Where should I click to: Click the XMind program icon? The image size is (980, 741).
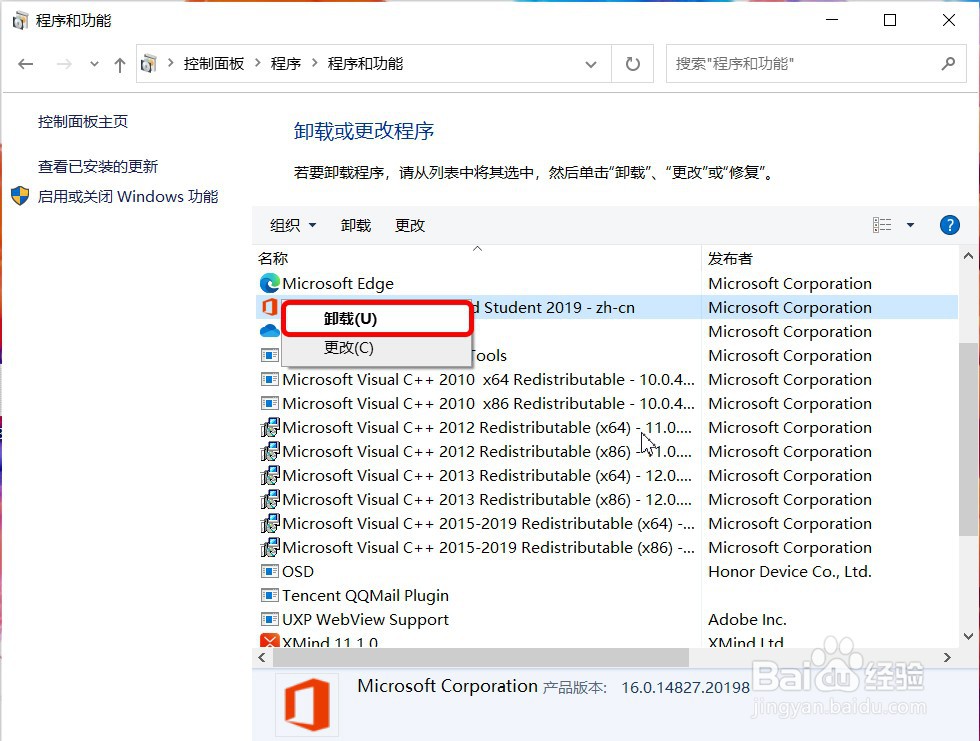coord(269,641)
